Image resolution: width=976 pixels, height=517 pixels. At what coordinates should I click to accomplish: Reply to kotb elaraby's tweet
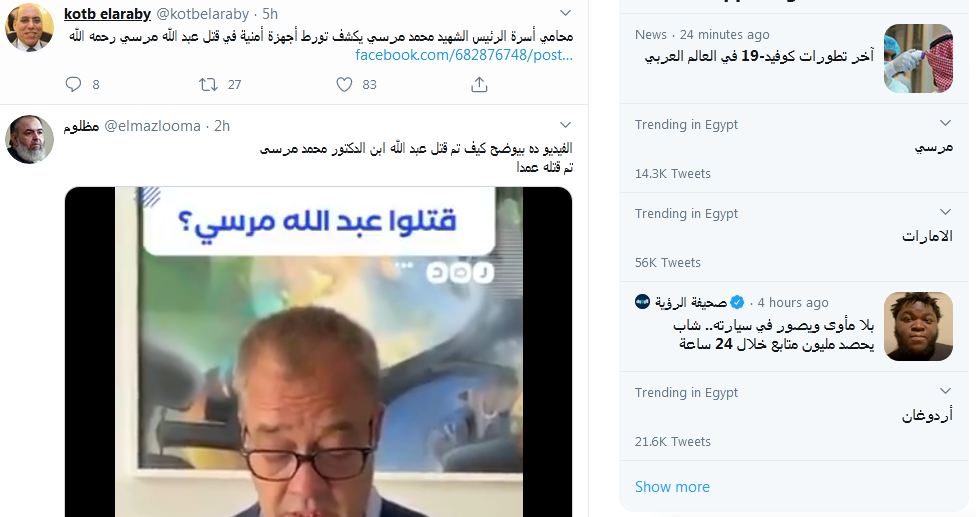pyautogui.click(x=73, y=84)
